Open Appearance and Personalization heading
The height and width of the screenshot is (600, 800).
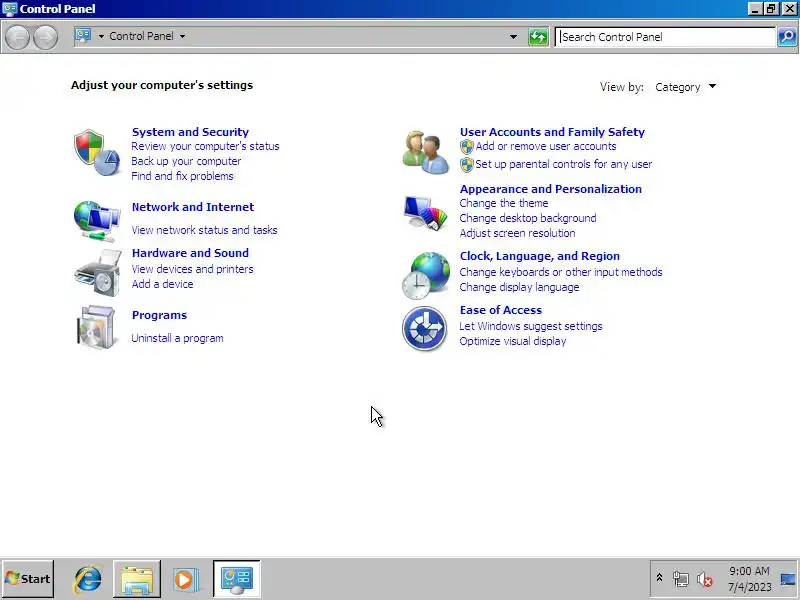(x=551, y=189)
